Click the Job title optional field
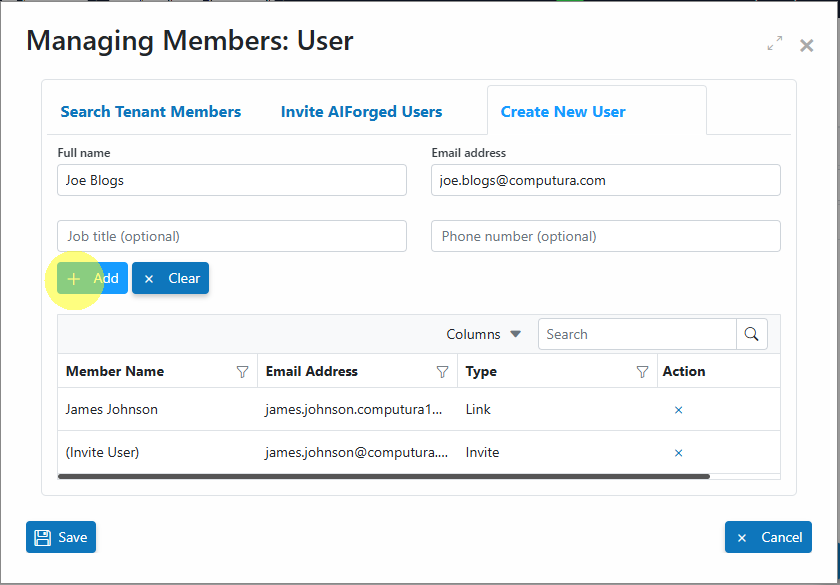840x585 pixels. [x=232, y=236]
